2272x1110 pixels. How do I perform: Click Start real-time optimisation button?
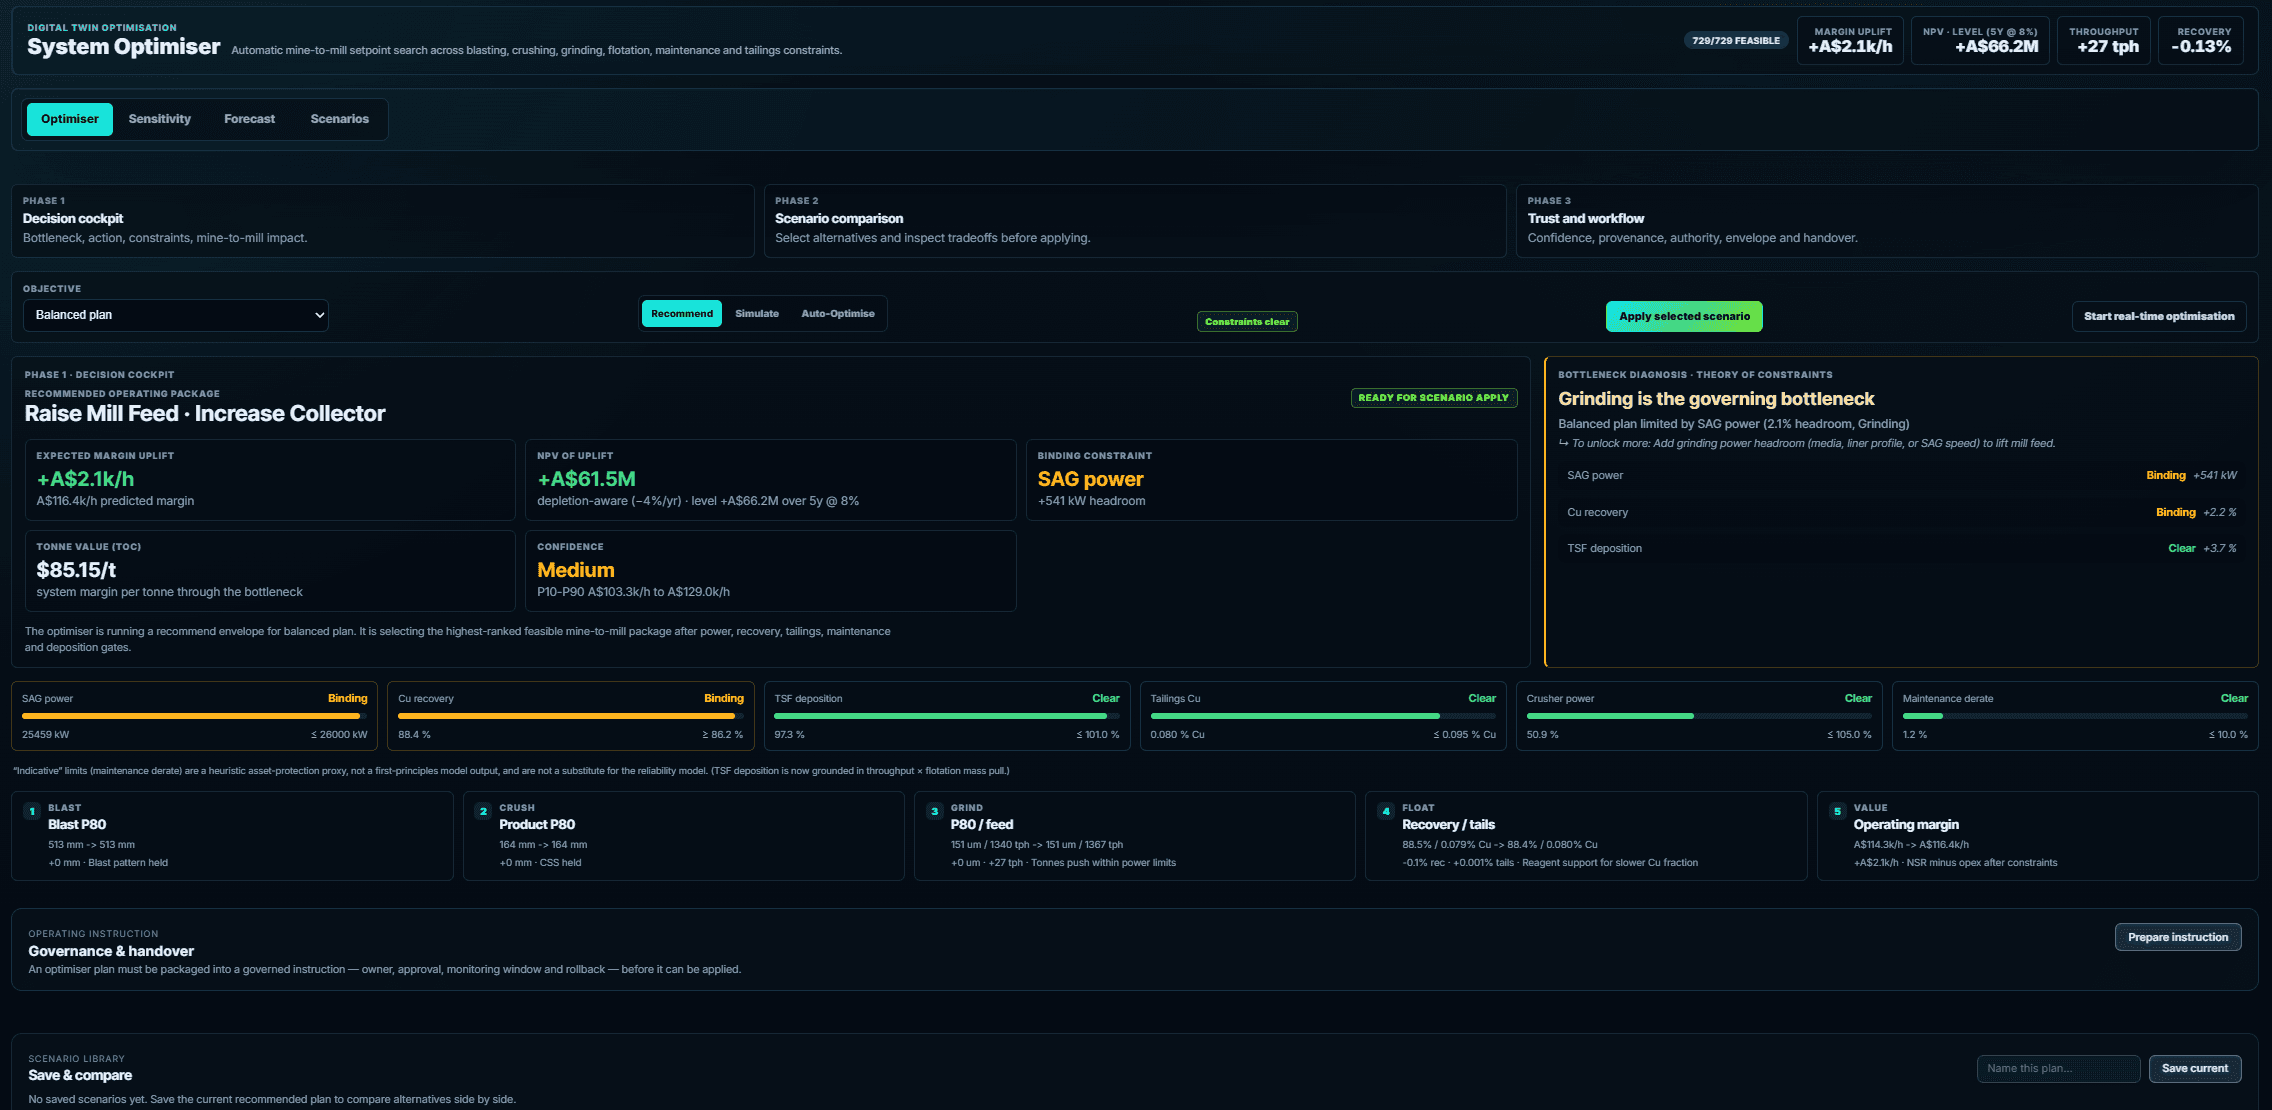[2159, 316]
